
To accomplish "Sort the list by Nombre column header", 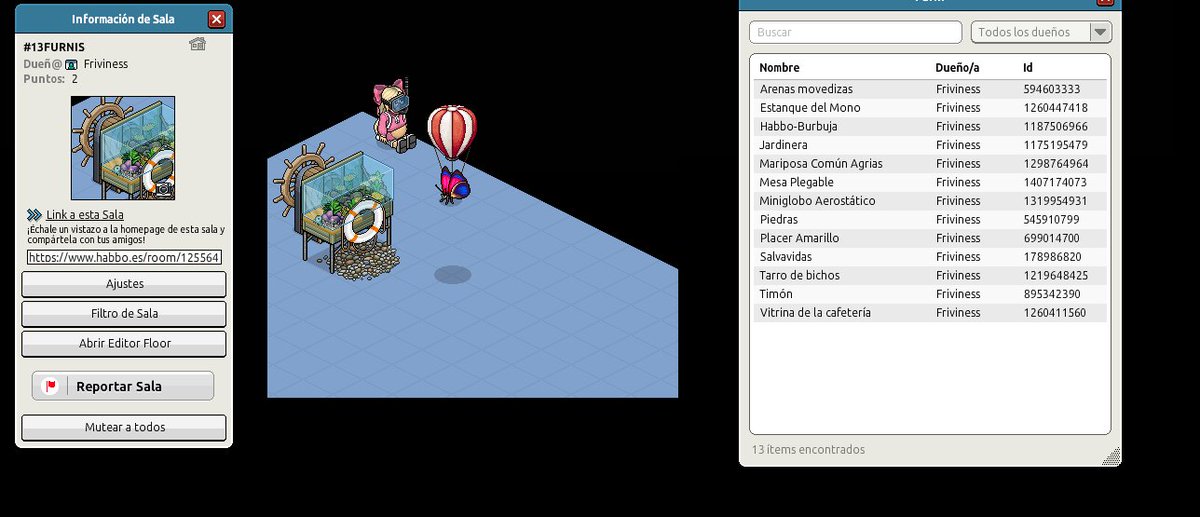I will point(779,68).
